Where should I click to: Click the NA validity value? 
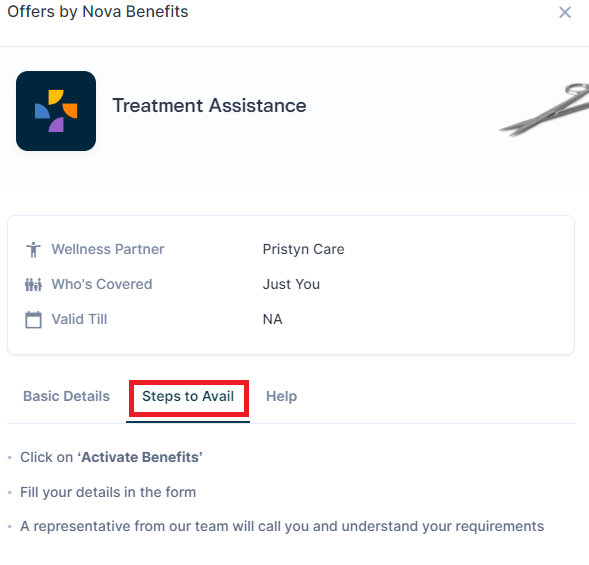pos(272,319)
